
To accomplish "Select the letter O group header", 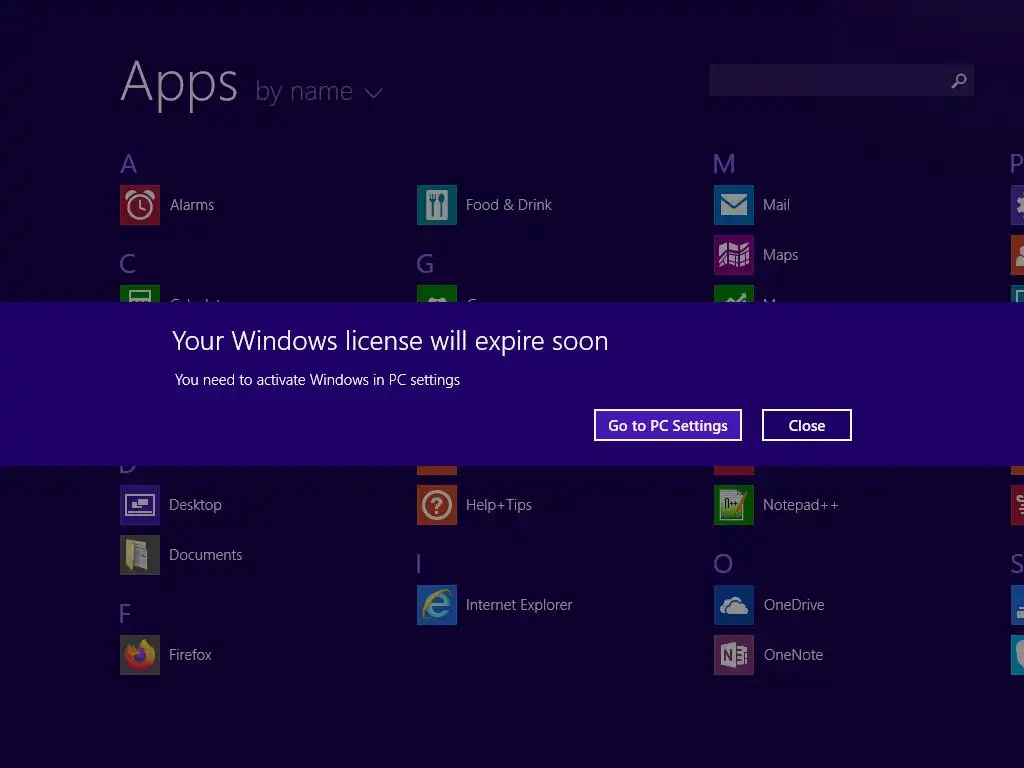I will tap(723, 564).
